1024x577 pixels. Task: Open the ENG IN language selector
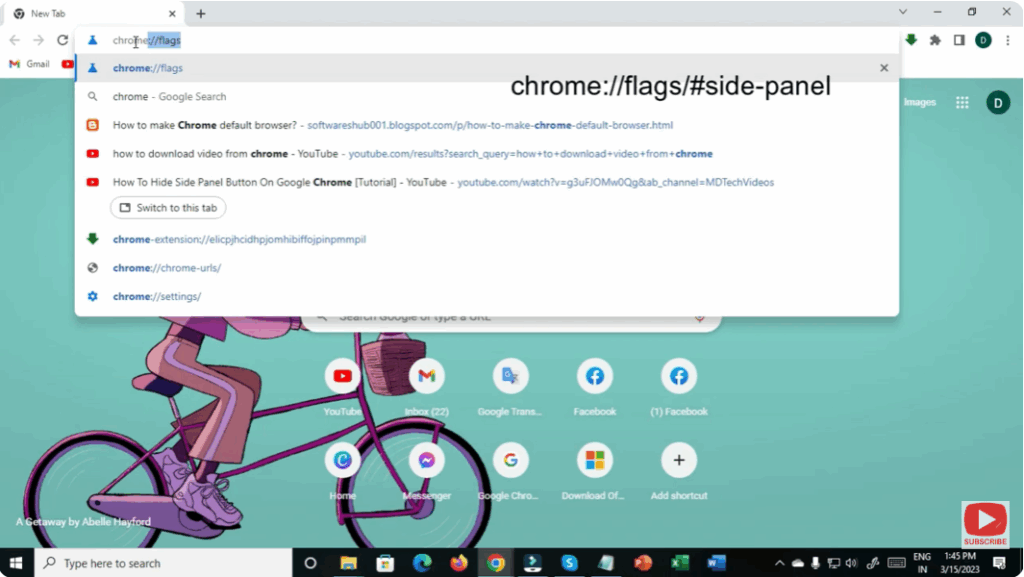click(921, 563)
